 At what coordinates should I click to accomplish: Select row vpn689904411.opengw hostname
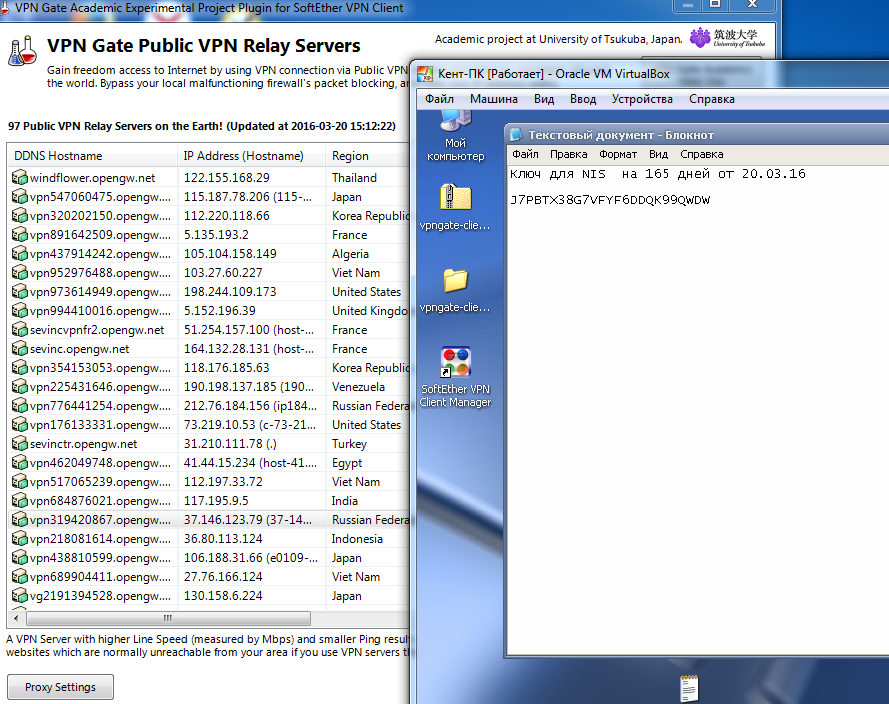pos(100,577)
